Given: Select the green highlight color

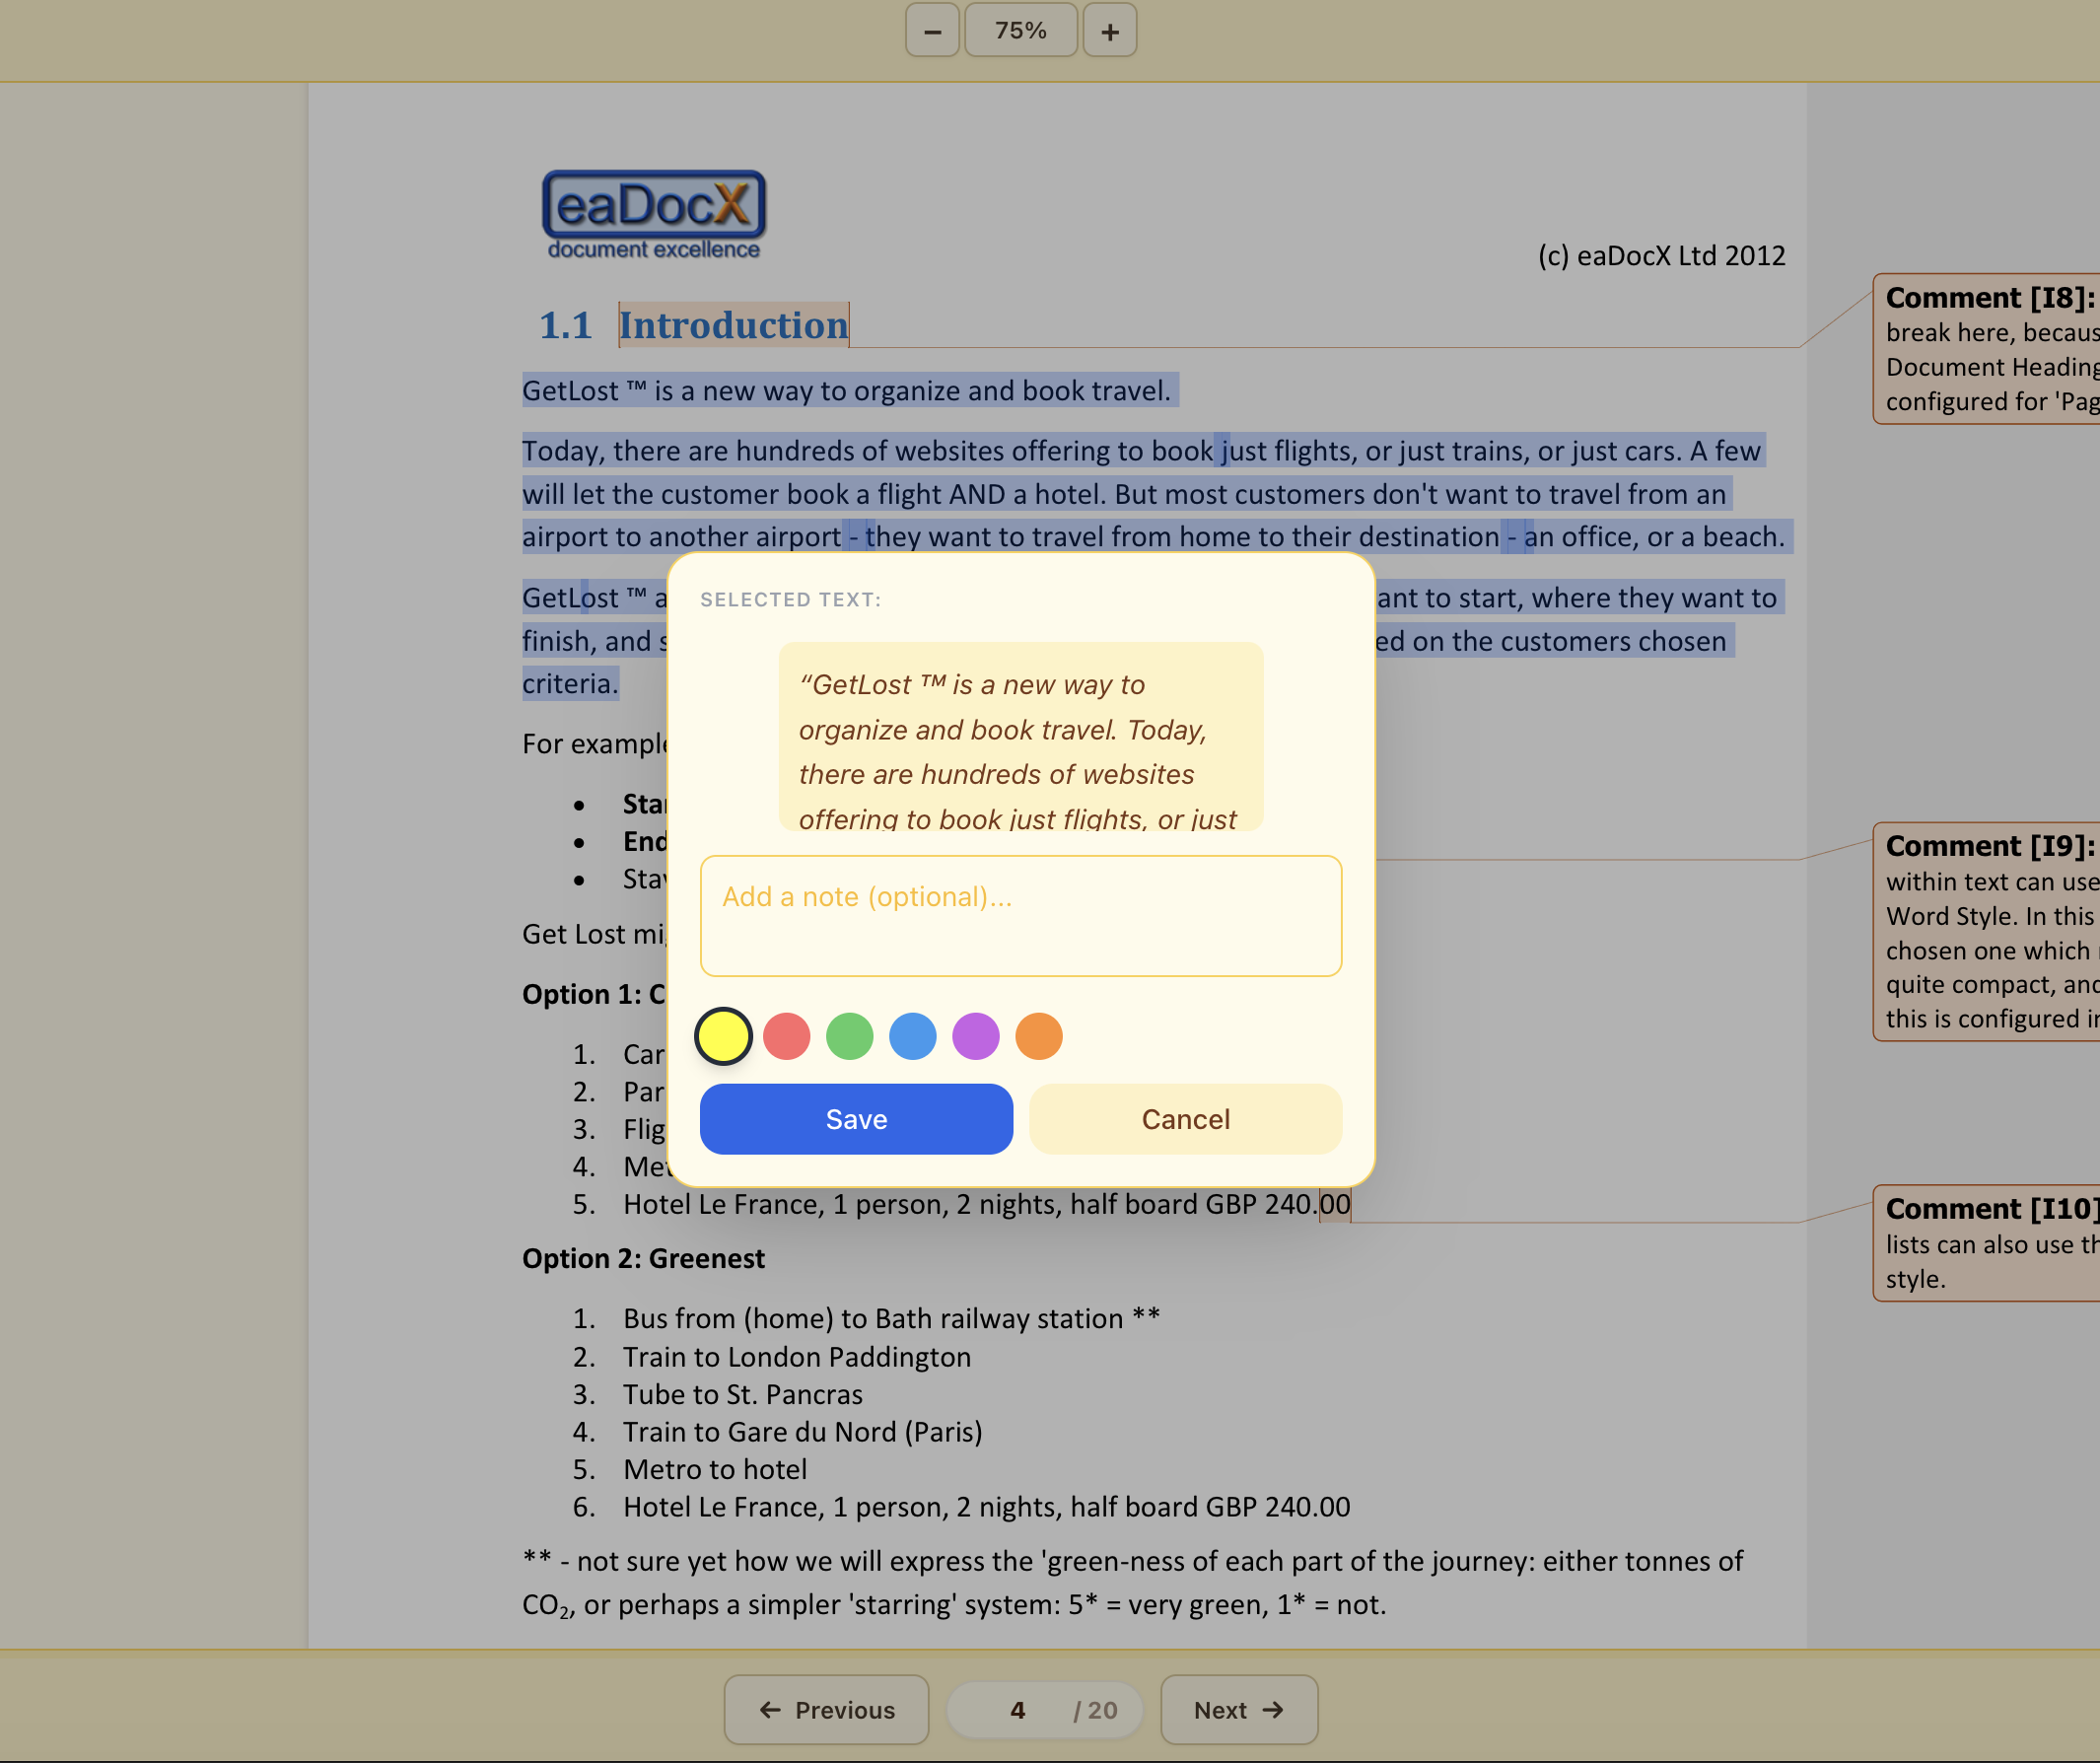Looking at the screenshot, I should (849, 1036).
